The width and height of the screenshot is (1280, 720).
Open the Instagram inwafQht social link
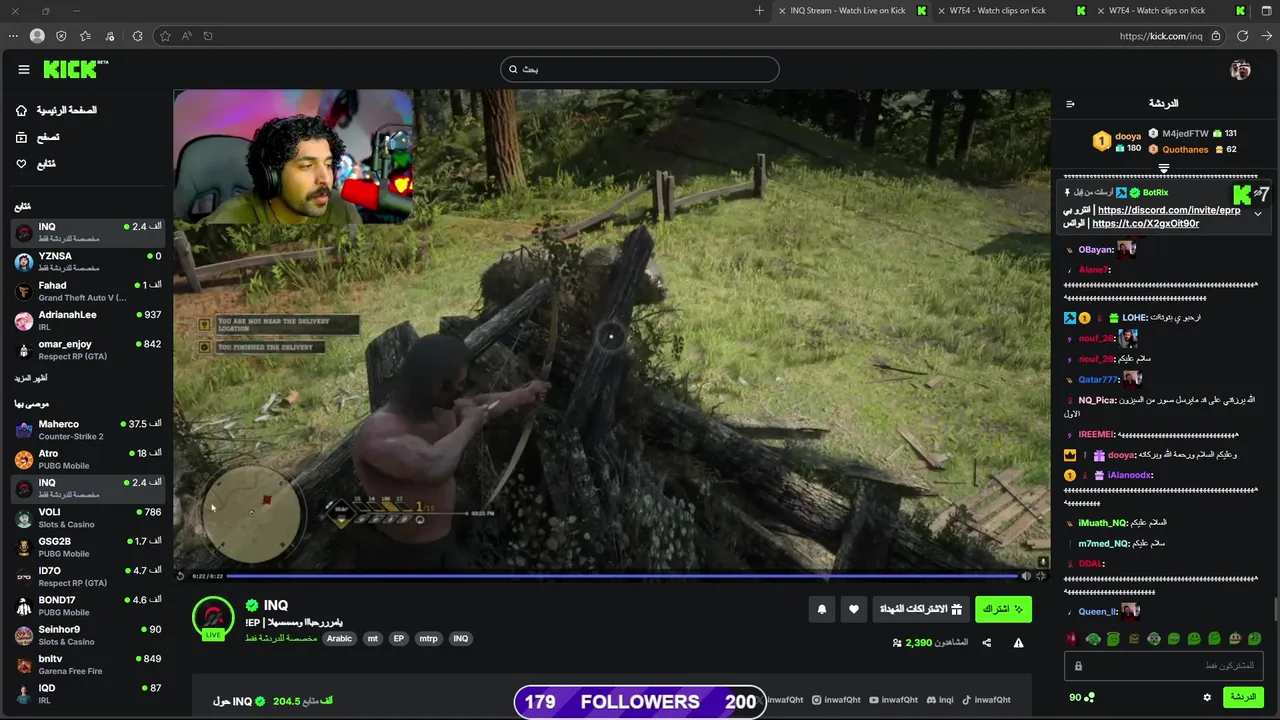[836, 700]
